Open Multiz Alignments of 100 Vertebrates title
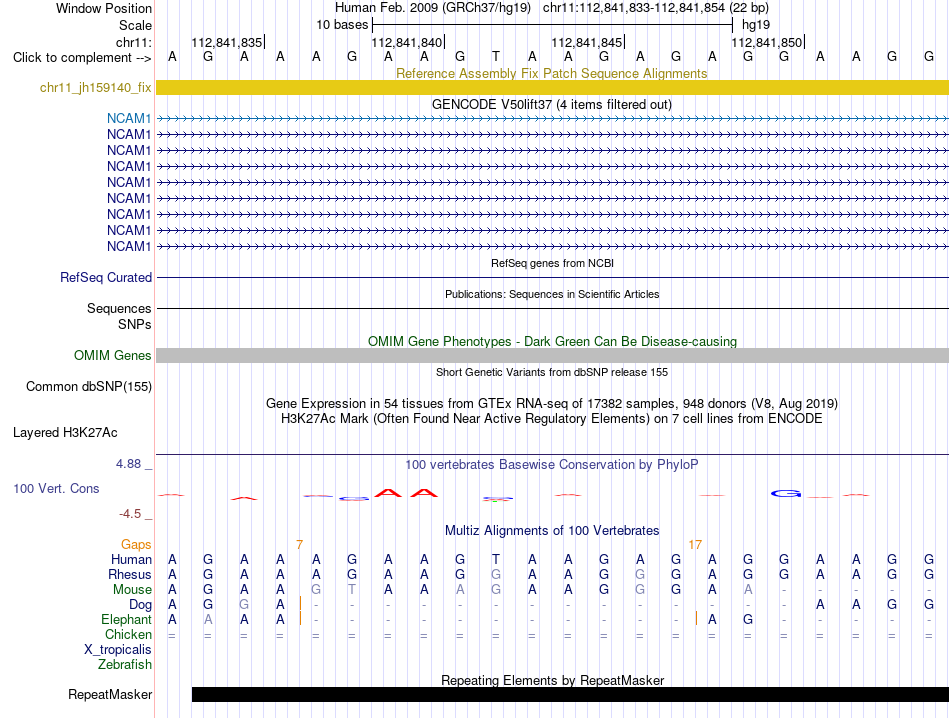Viewport: 950px width, 718px height. [552, 531]
